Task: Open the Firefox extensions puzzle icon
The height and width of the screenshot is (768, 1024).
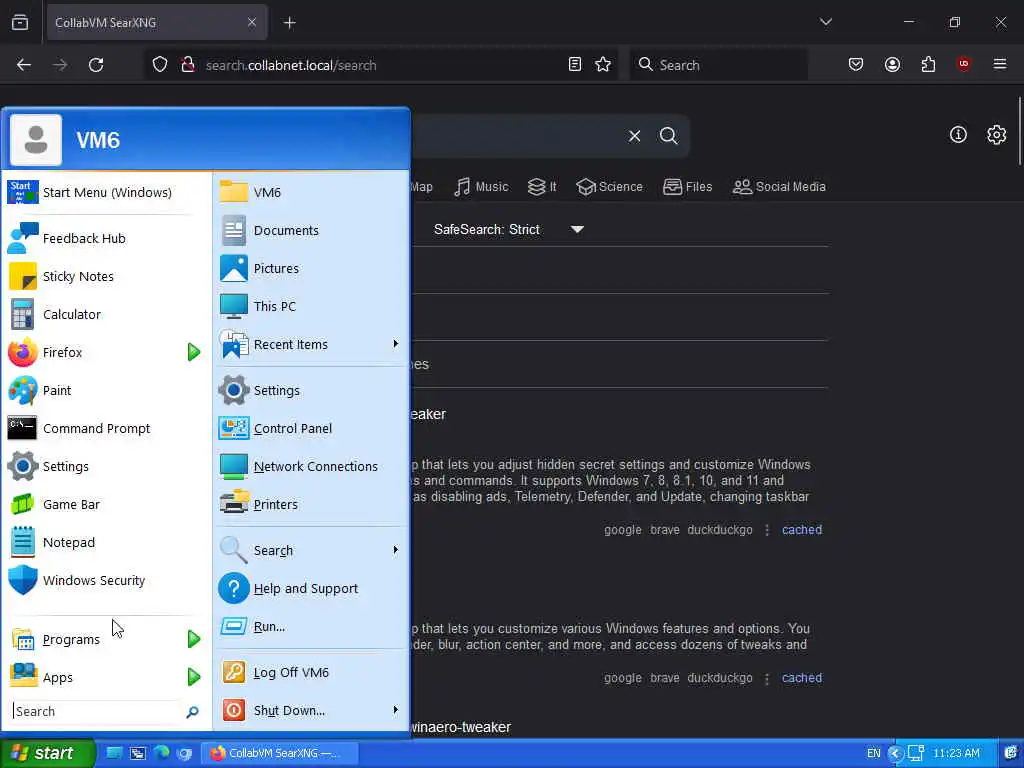Action: coord(928,65)
